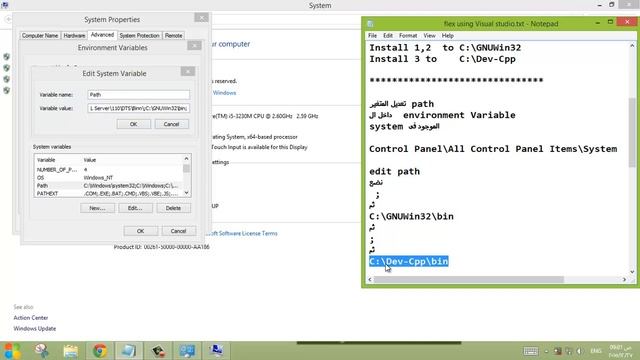Image resolution: width=640 pixels, height=360 pixels.
Task: Click the System window taskbar icon
Action: pos(216,351)
